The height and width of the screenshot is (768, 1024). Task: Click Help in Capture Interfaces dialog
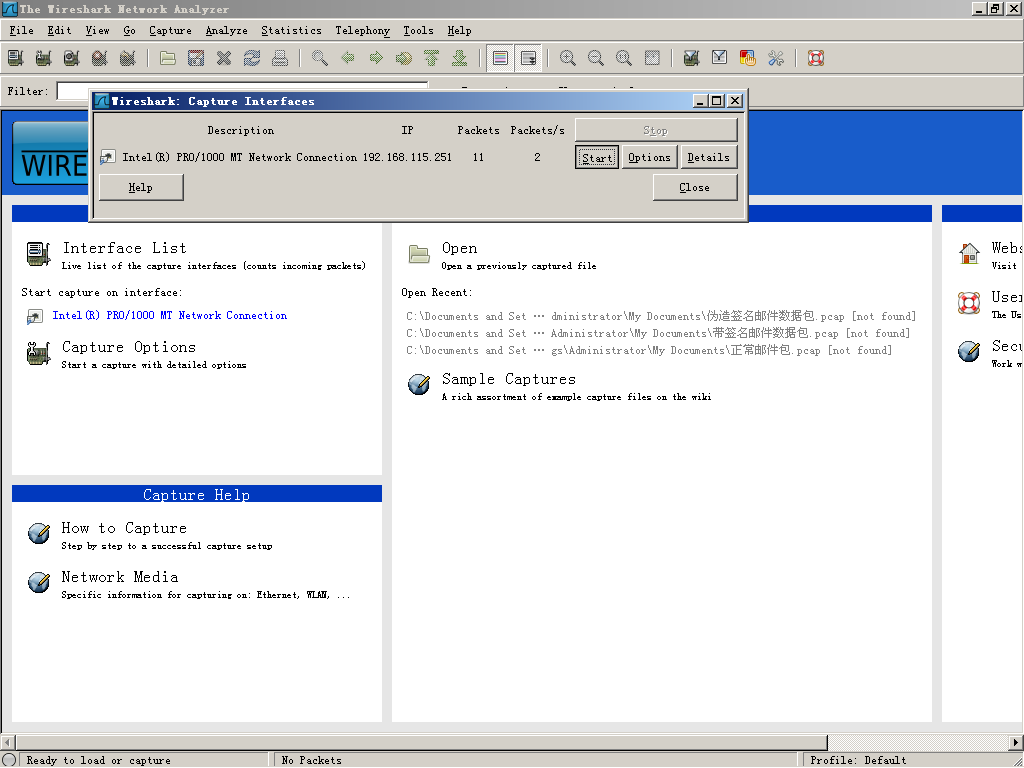[x=140, y=187]
